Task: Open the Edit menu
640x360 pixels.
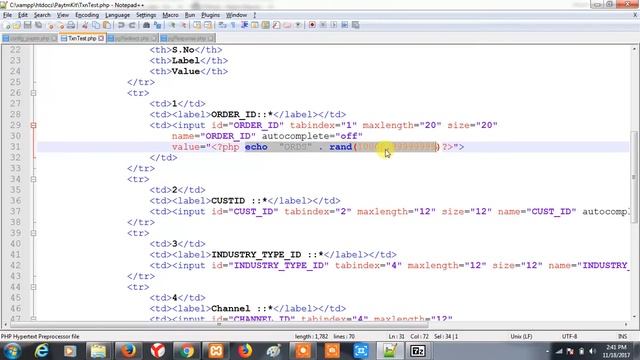Action: tap(23, 15)
